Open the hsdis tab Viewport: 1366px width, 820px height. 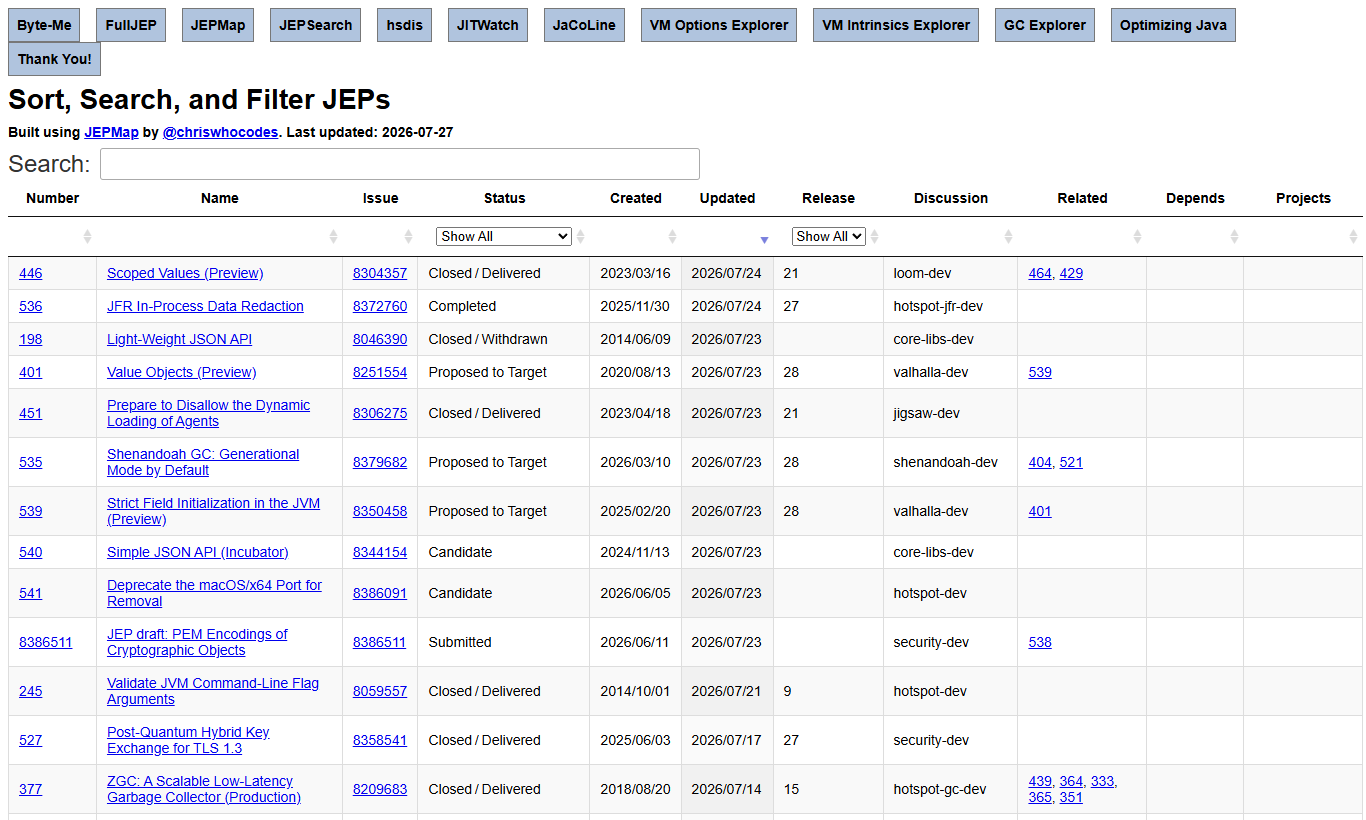[405, 25]
